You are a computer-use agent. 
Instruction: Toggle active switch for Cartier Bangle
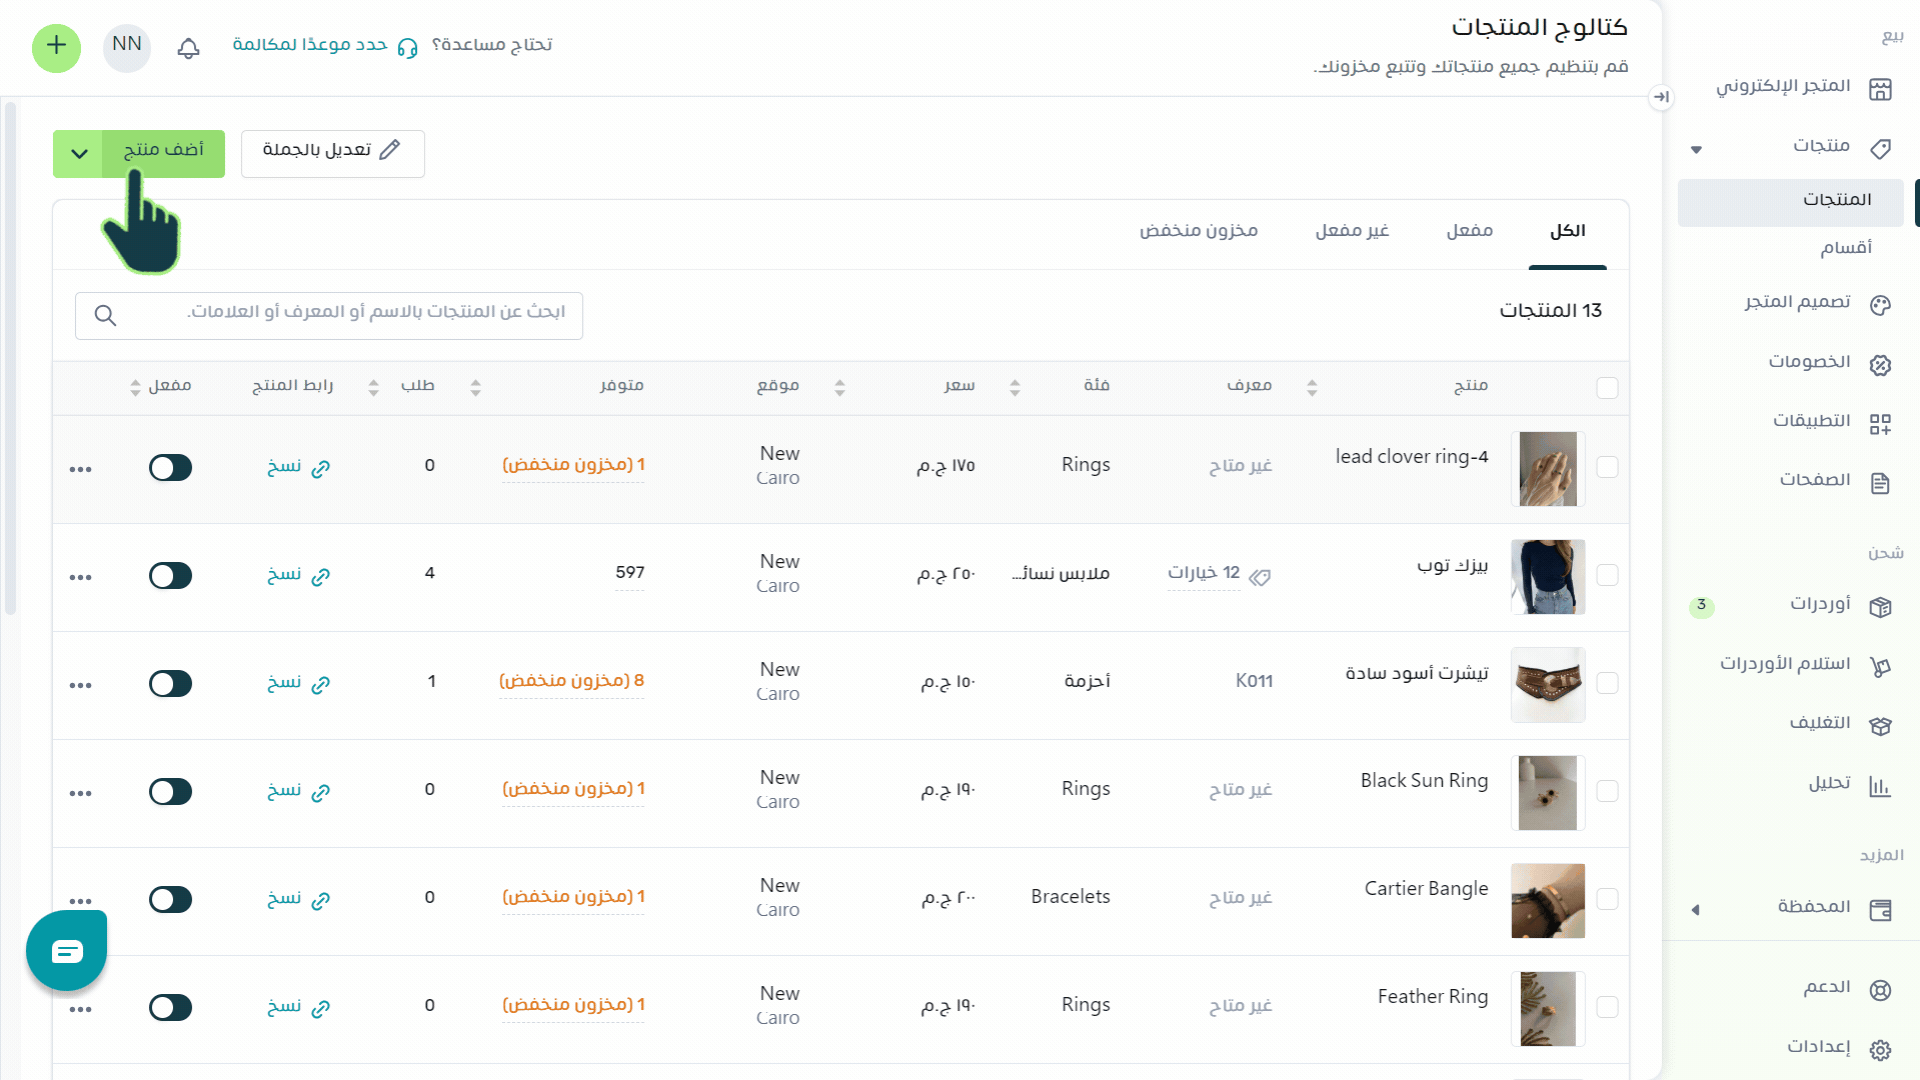(170, 900)
